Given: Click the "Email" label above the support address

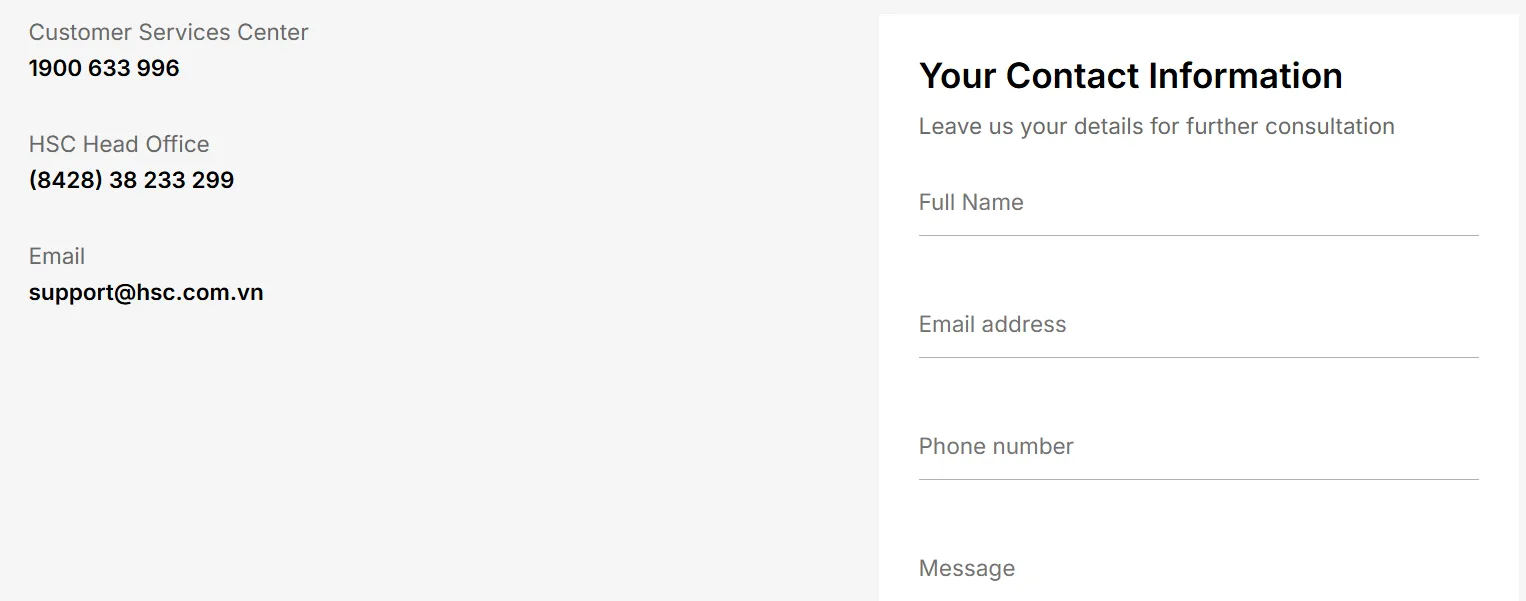Looking at the screenshot, I should [x=57, y=256].
